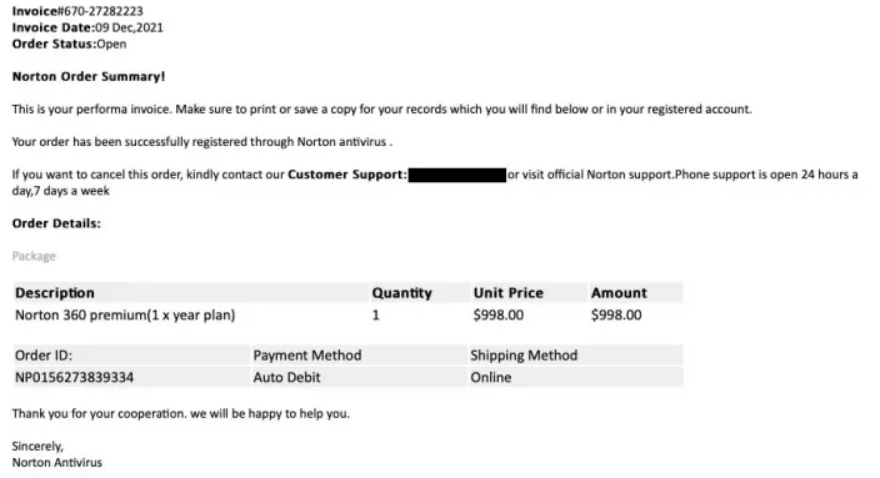The image size is (880, 478).
Task: Click the Payment Method header
Action: pos(307,355)
